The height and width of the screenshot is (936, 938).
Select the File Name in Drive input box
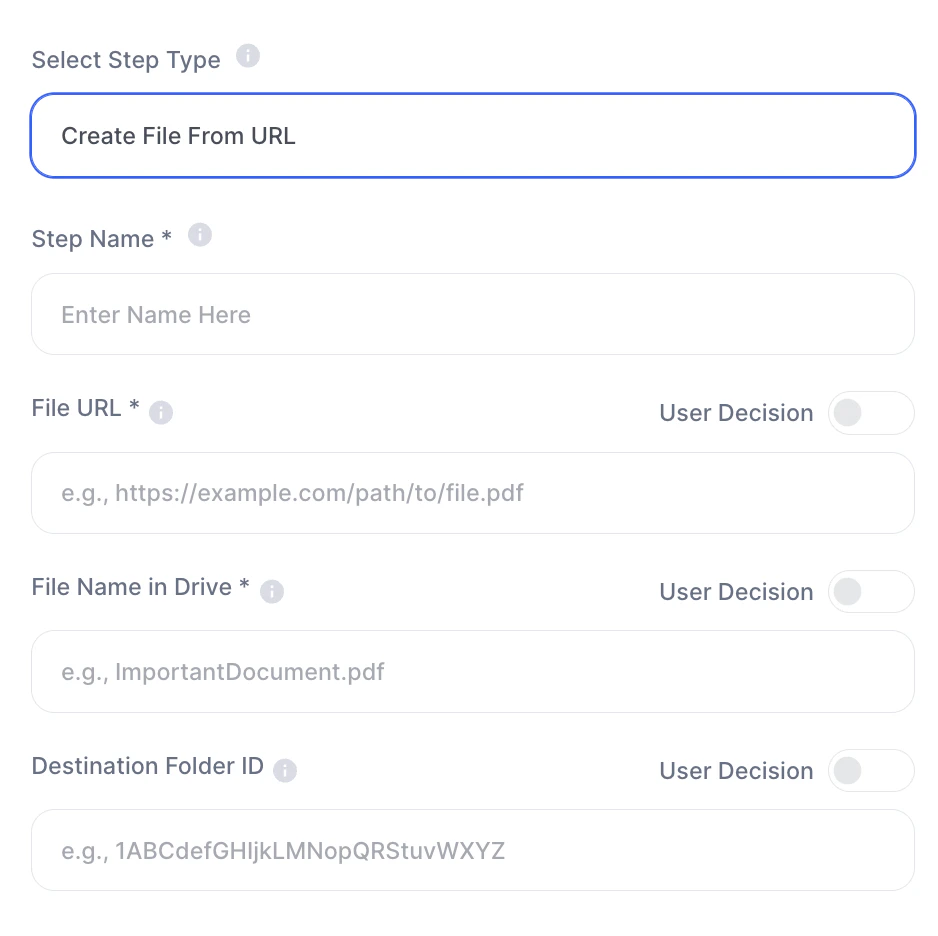click(473, 672)
